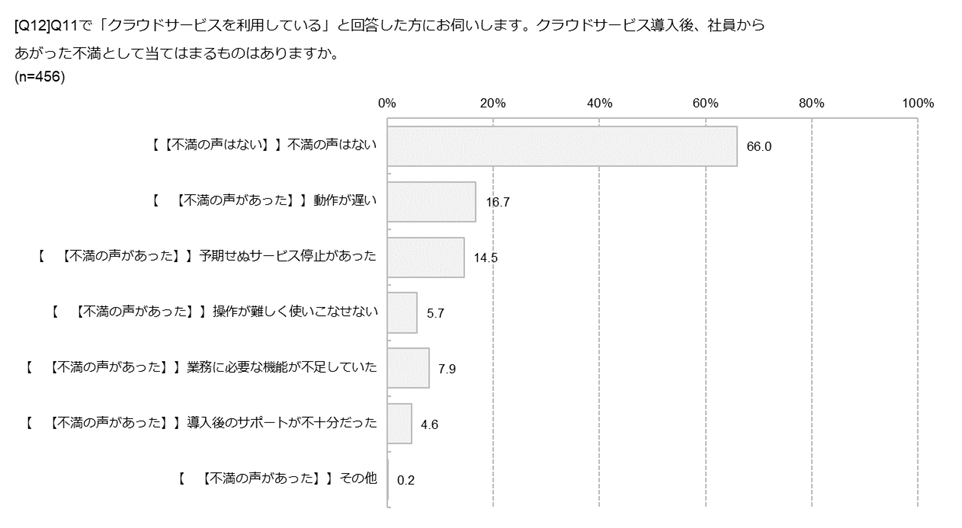Click the 60% axis tick label
The width and height of the screenshot is (962, 528).
tap(706, 103)
